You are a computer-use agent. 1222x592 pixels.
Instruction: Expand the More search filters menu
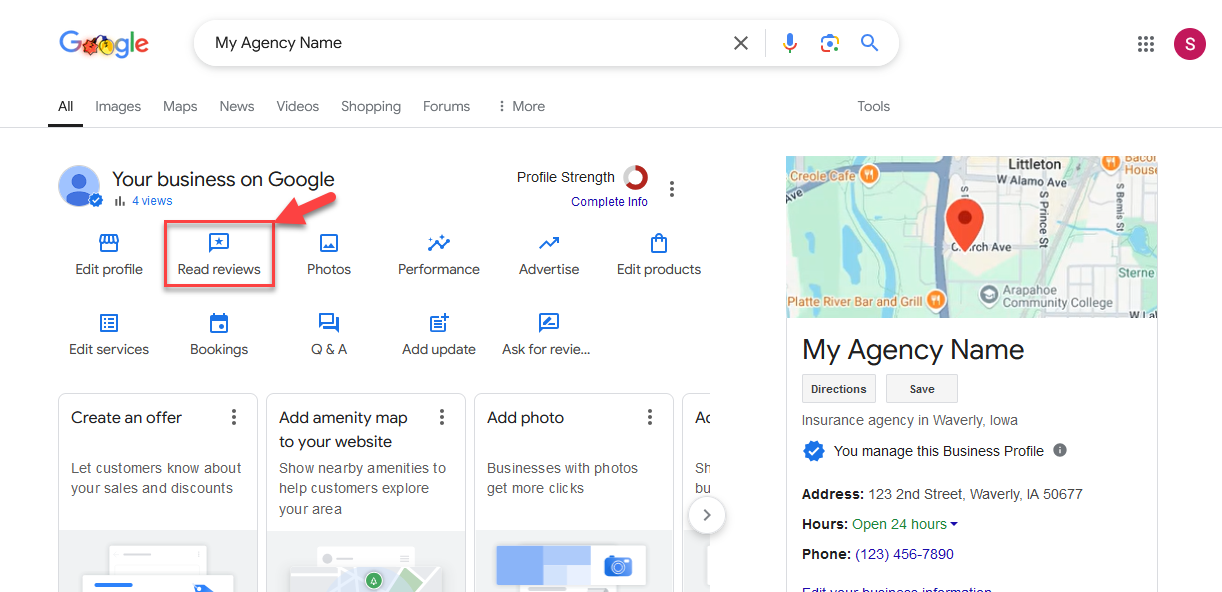[x=521, y=106]
